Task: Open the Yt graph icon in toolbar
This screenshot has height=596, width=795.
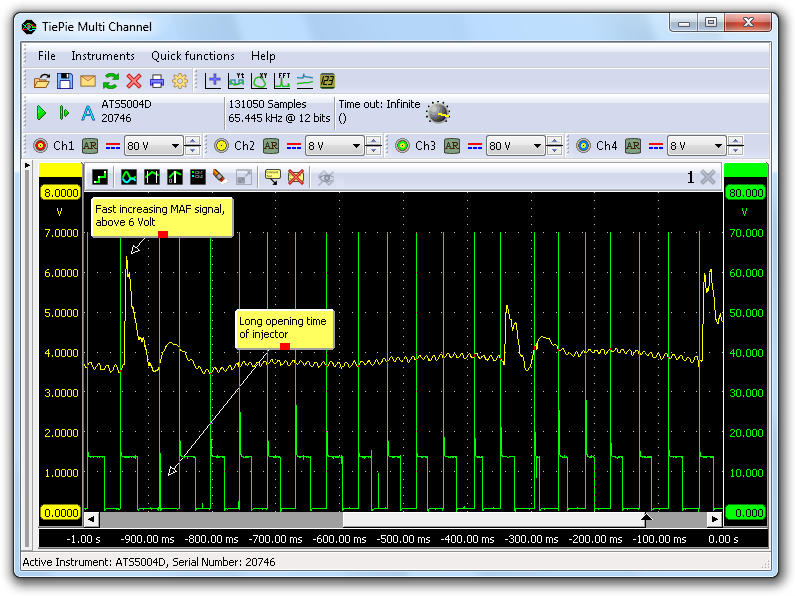Action: [x=237, y=81]
